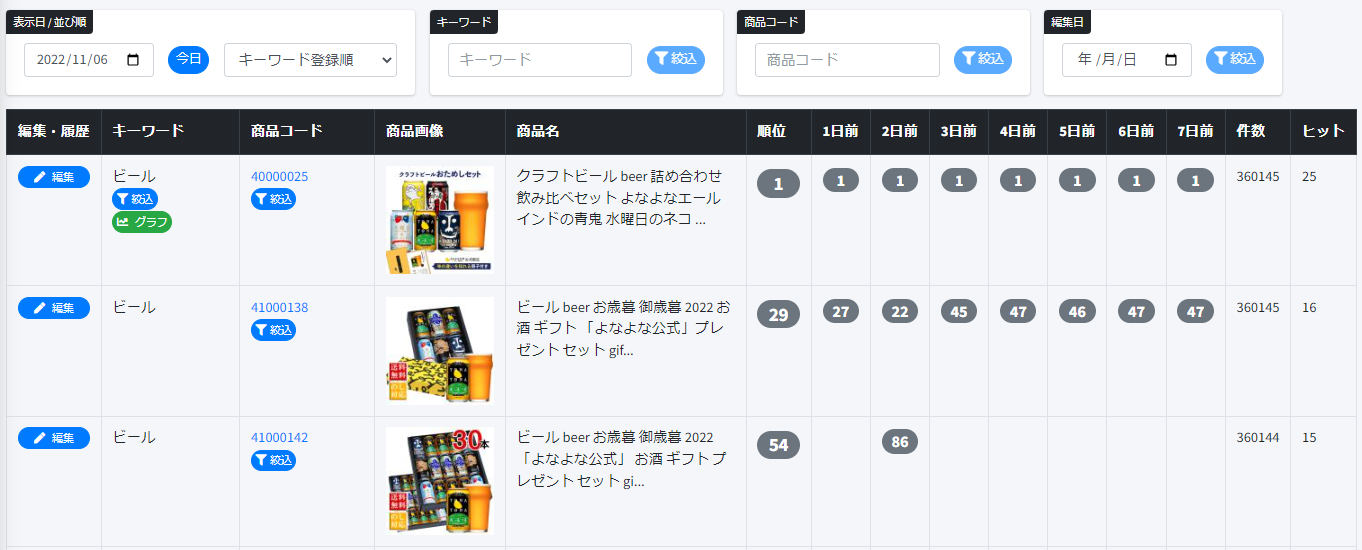The image size is (1362, 550).
Task: Click rank badge 29 in second row
Action: (778, 314)
